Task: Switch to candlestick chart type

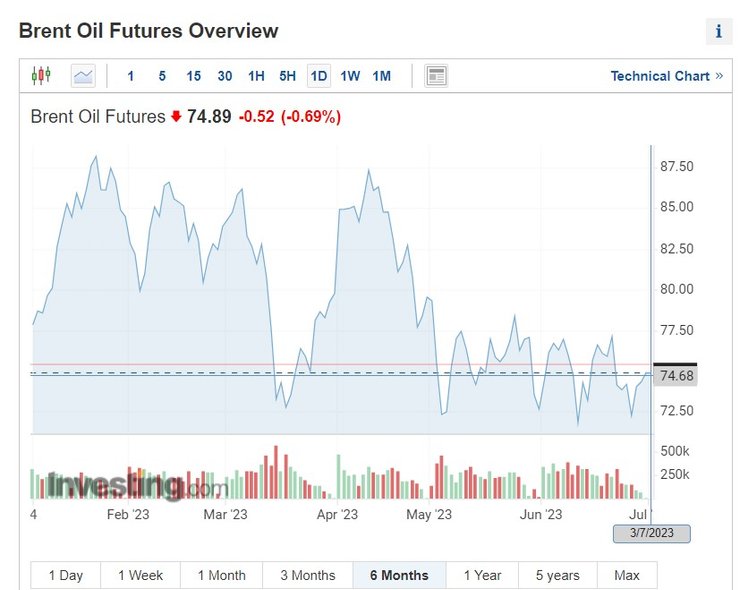Action: 41,76
